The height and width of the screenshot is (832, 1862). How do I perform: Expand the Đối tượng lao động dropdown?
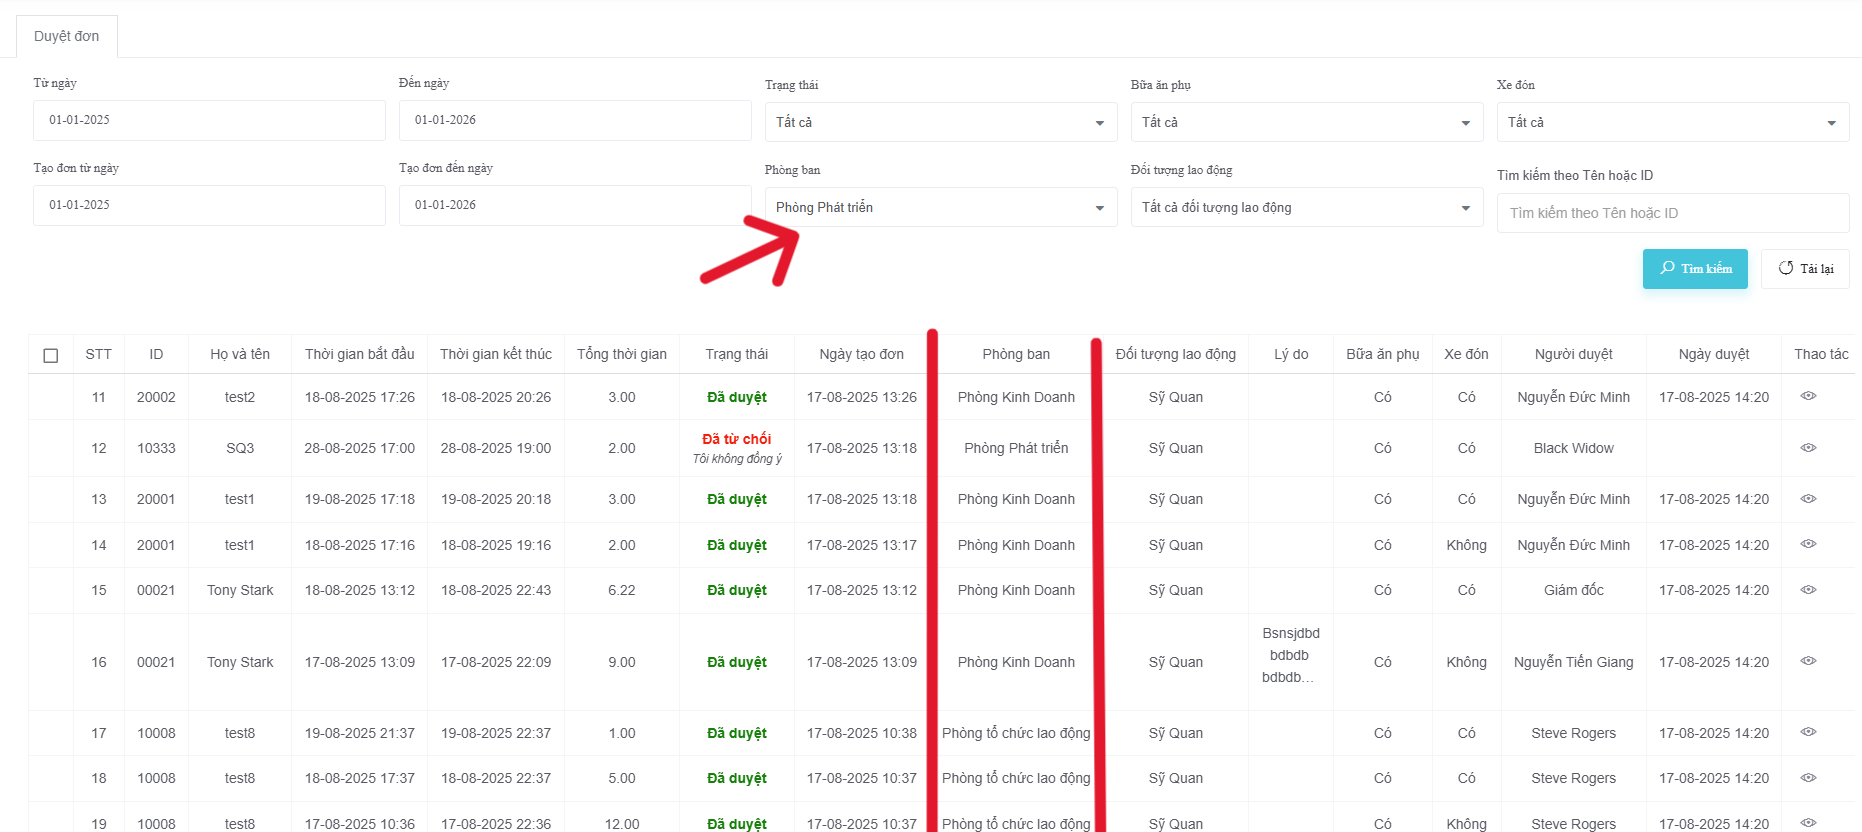click(x=1306, y=207)
